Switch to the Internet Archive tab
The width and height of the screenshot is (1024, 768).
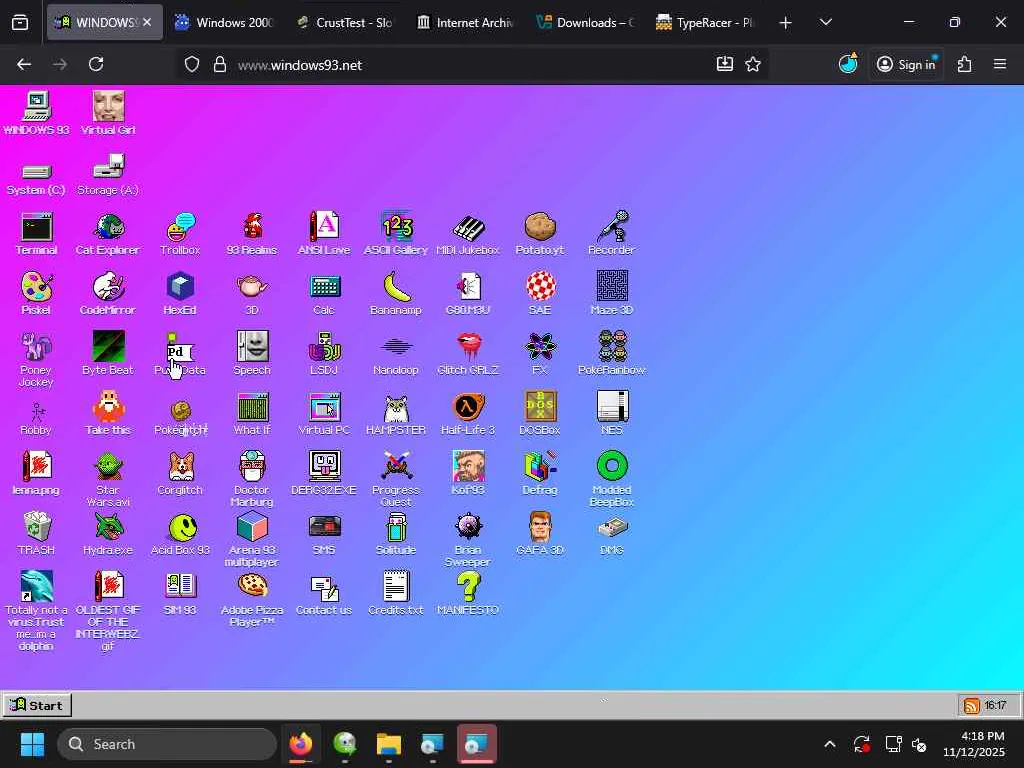464,22
